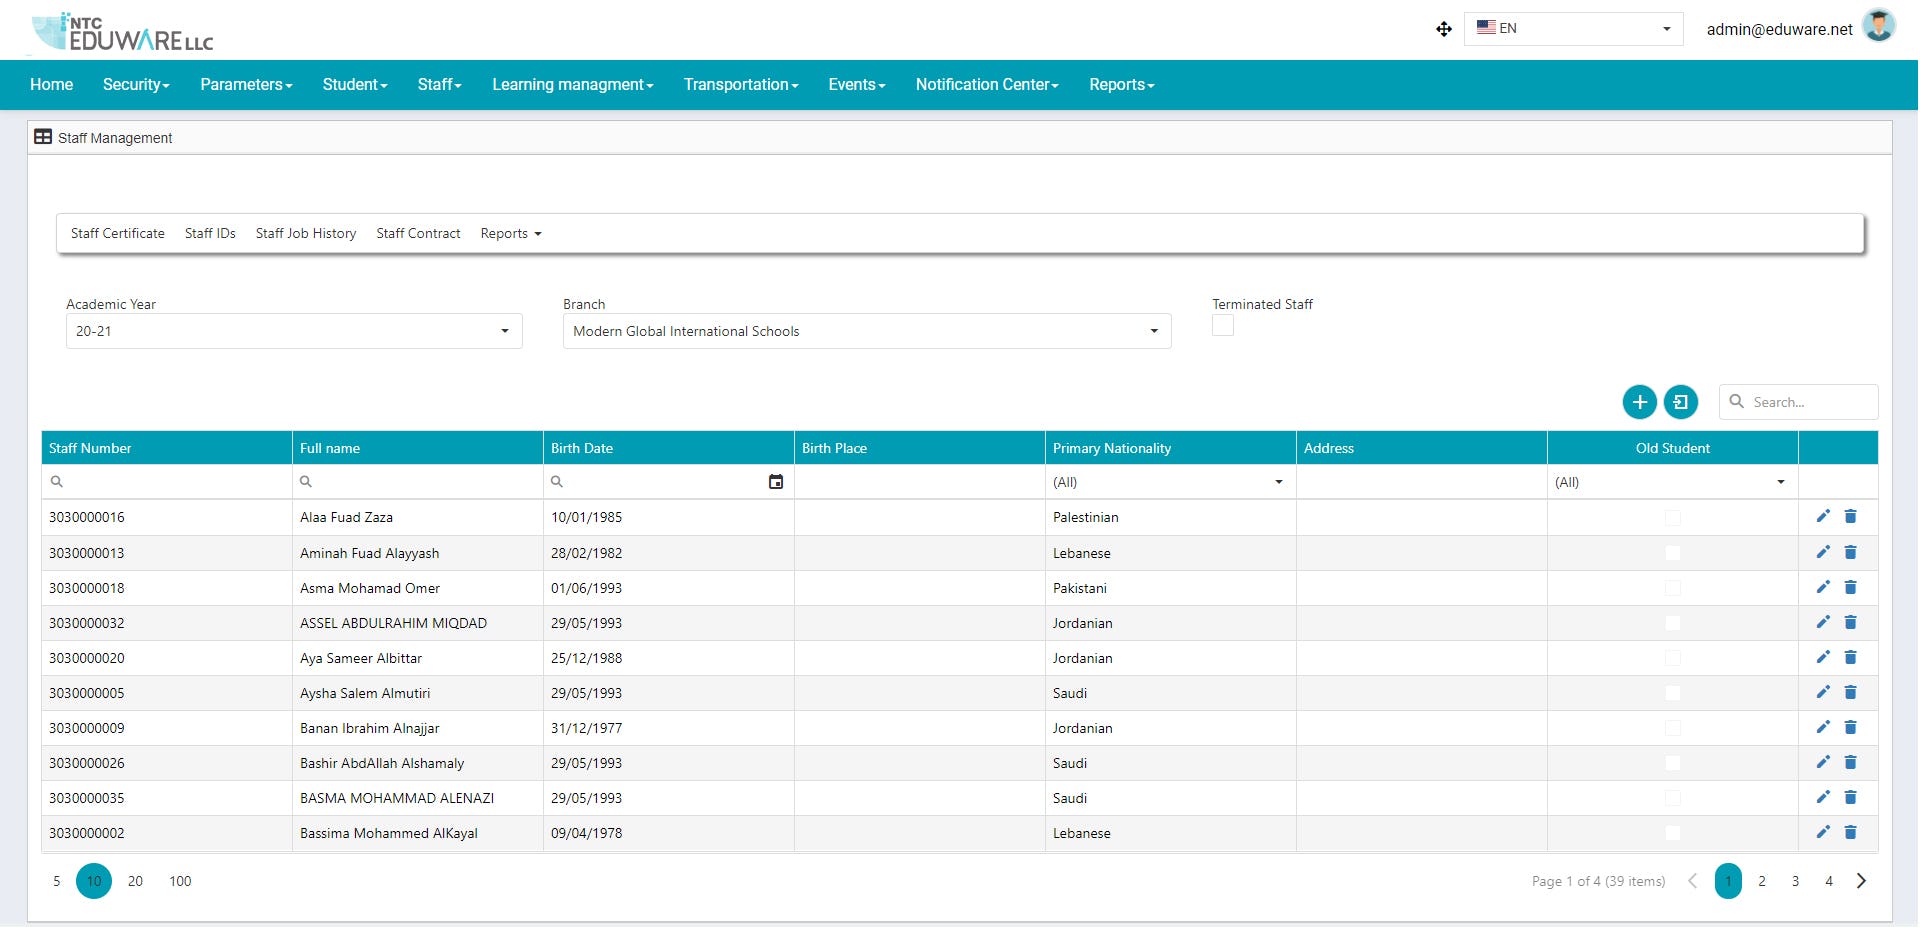Image resolution: width=1920 pixels, height=937 pixels.
Task: Enable the Terminated Staff checkbox
Action: coord(1222,325)
